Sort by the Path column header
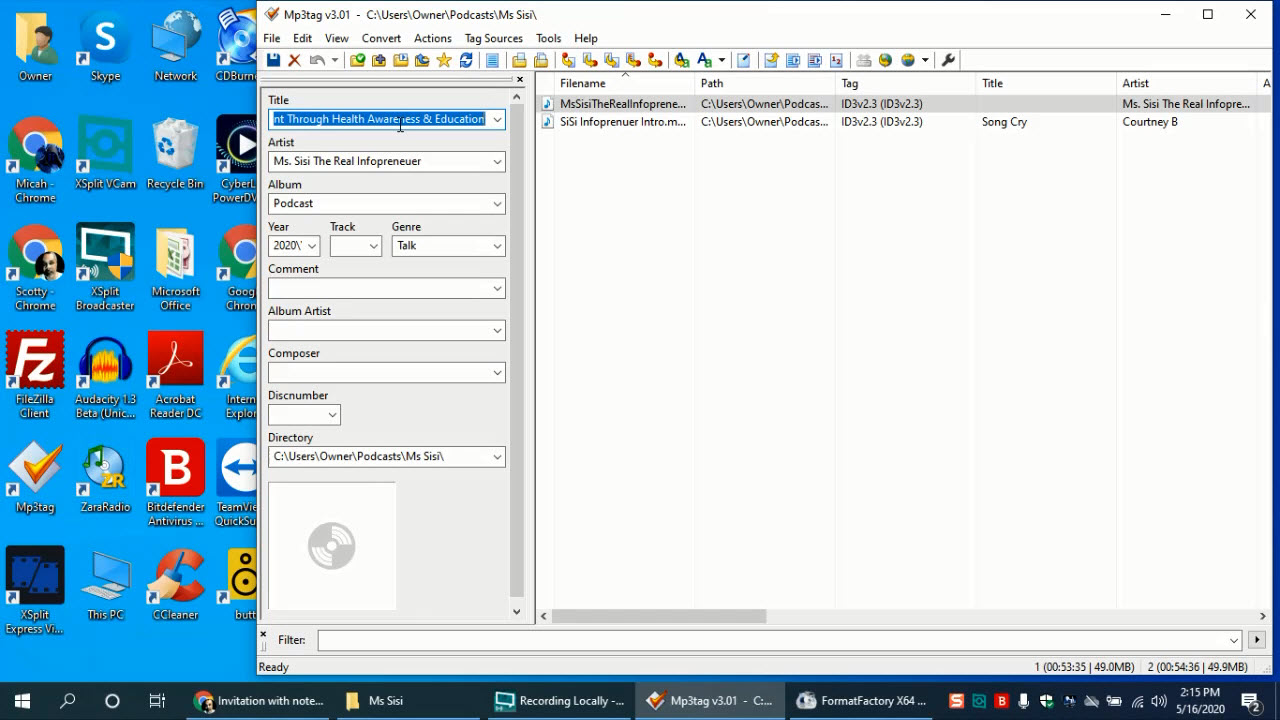The width and height of the screenshot is (1280, 720). (x=764, y=83)
